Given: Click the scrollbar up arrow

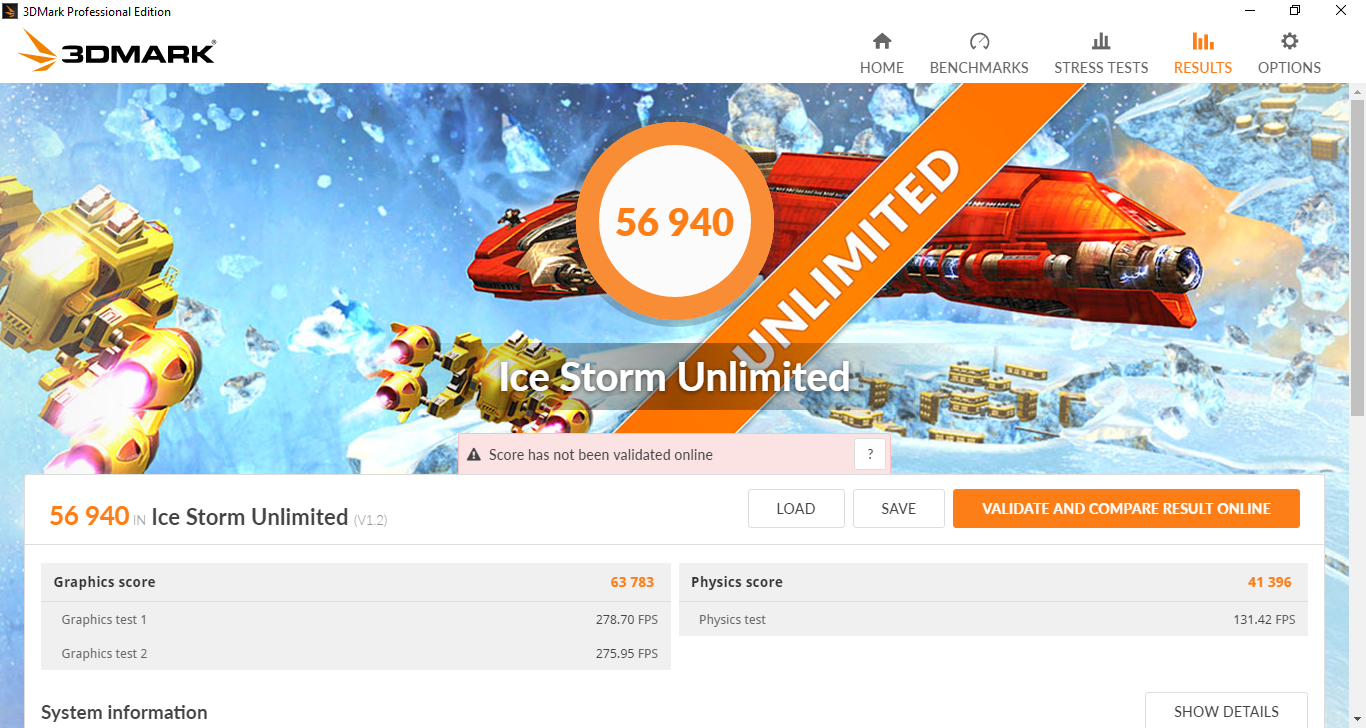Looking at the screenshot, I should click(1357, 91).
